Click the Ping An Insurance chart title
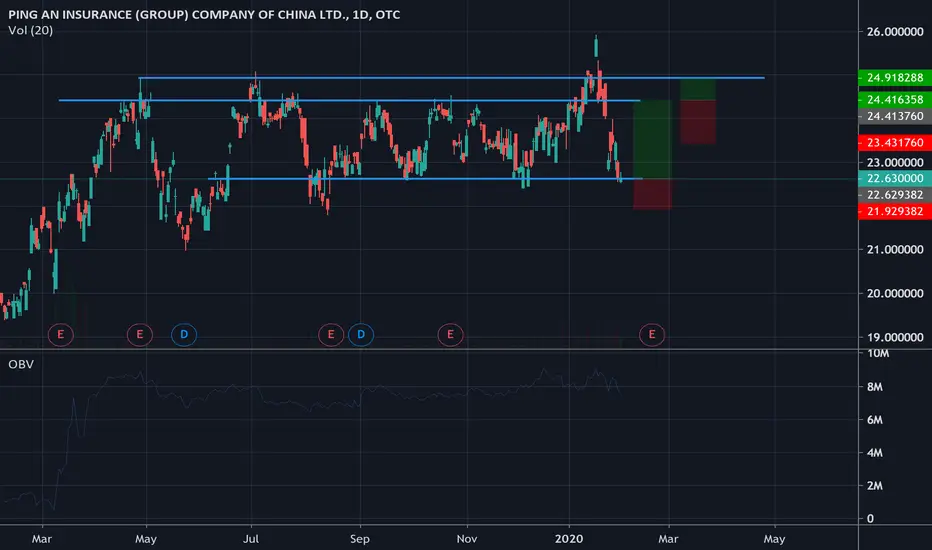This screenshot has width=932, height=550. [x=204, y=14]
